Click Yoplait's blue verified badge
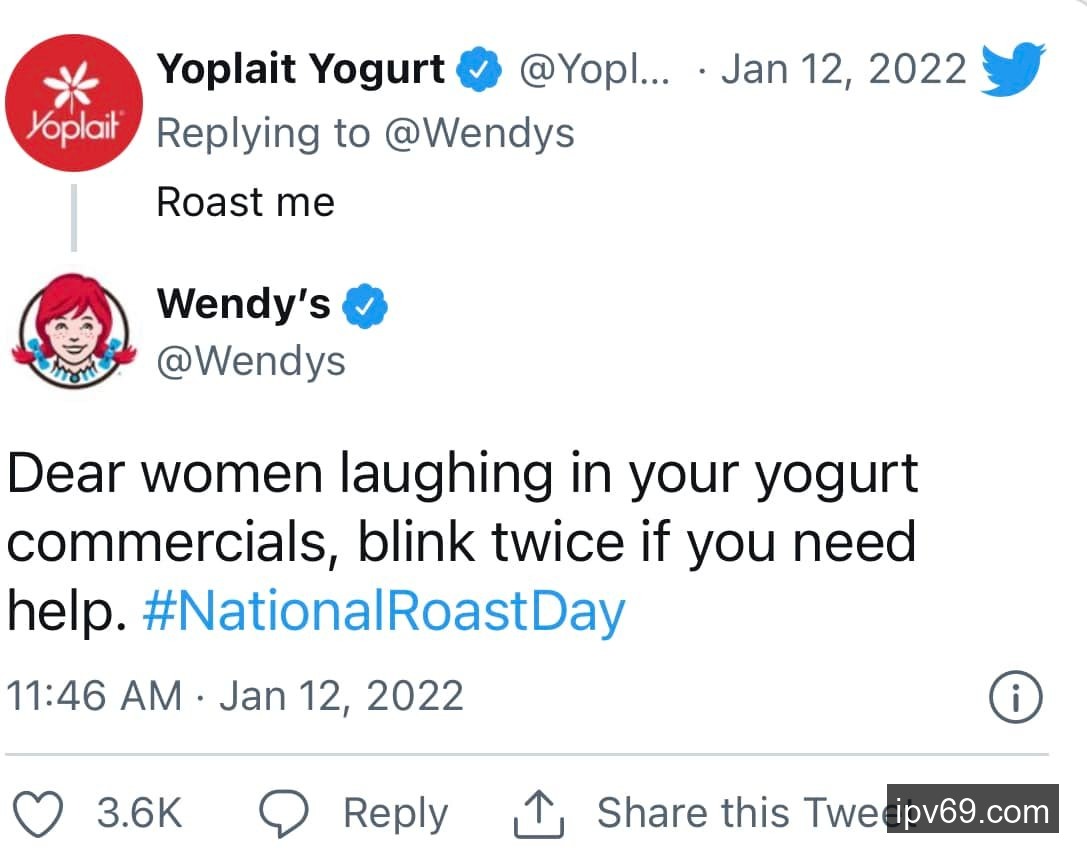This screenshot has width=1087, height=861. (x=478, y=70)
